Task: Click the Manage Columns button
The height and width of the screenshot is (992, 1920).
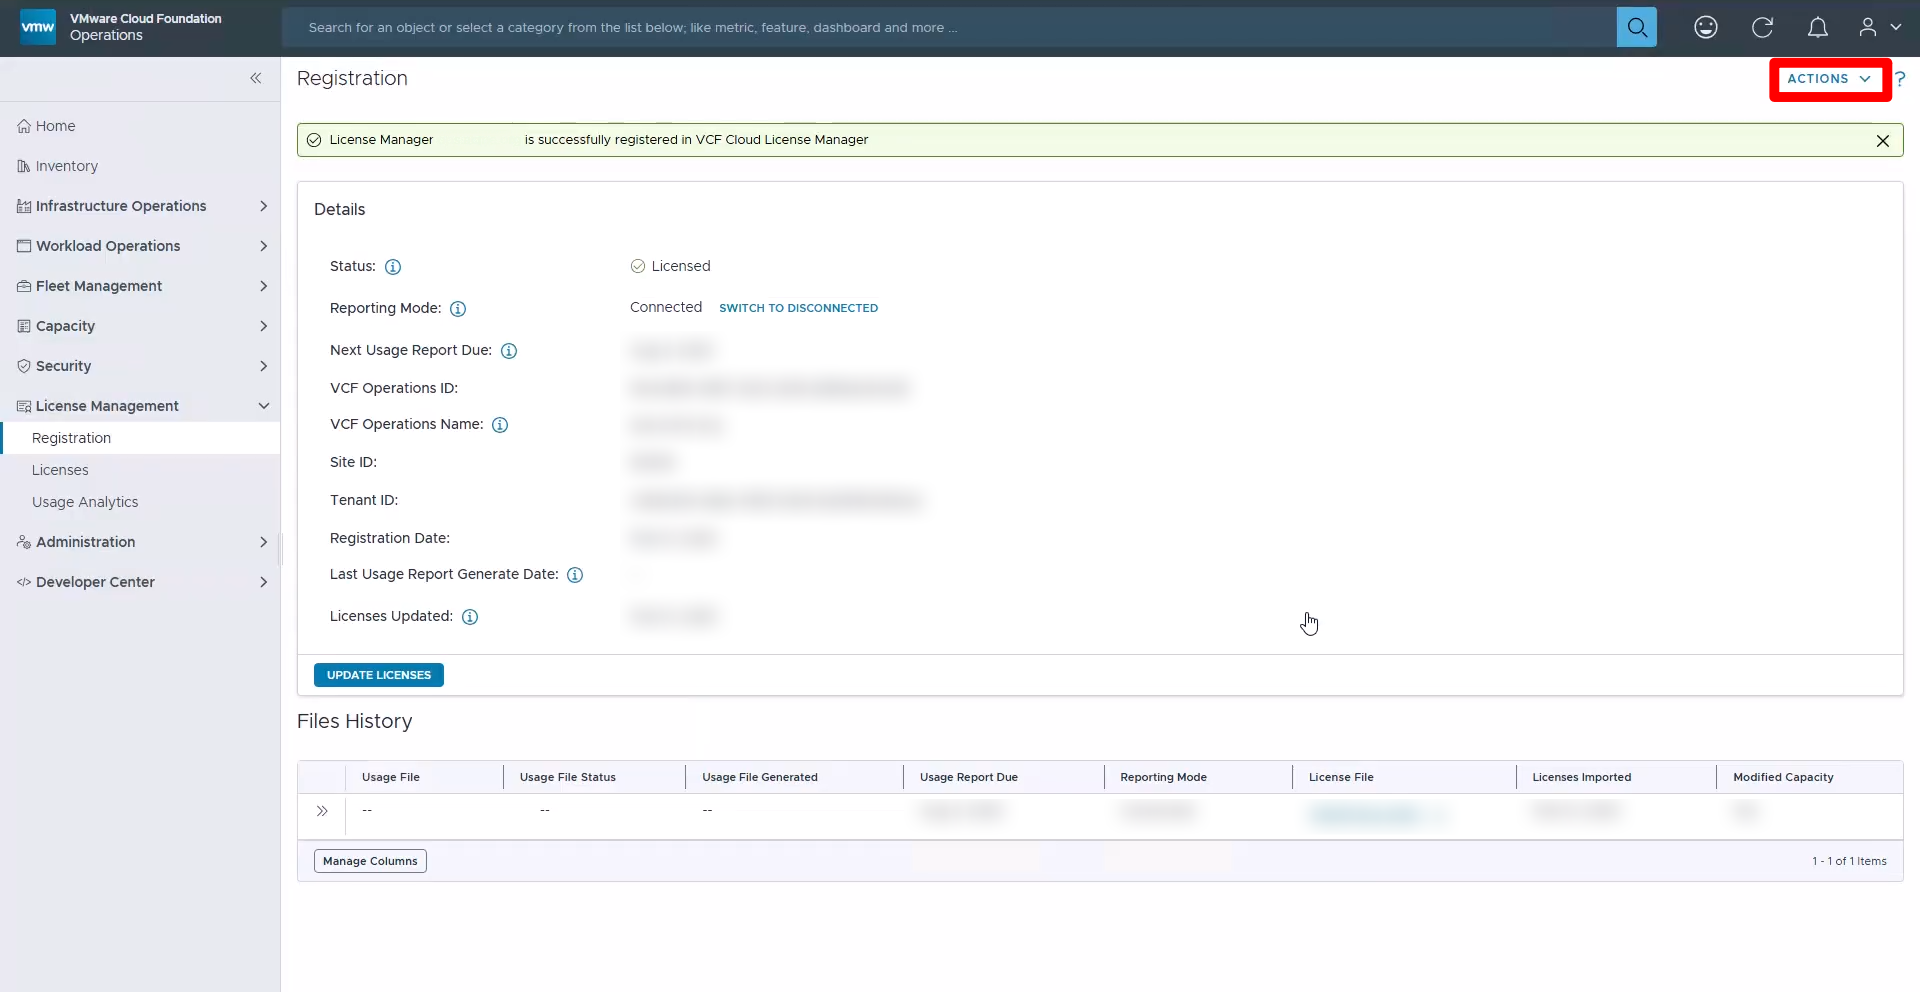Action: (370, 861)
